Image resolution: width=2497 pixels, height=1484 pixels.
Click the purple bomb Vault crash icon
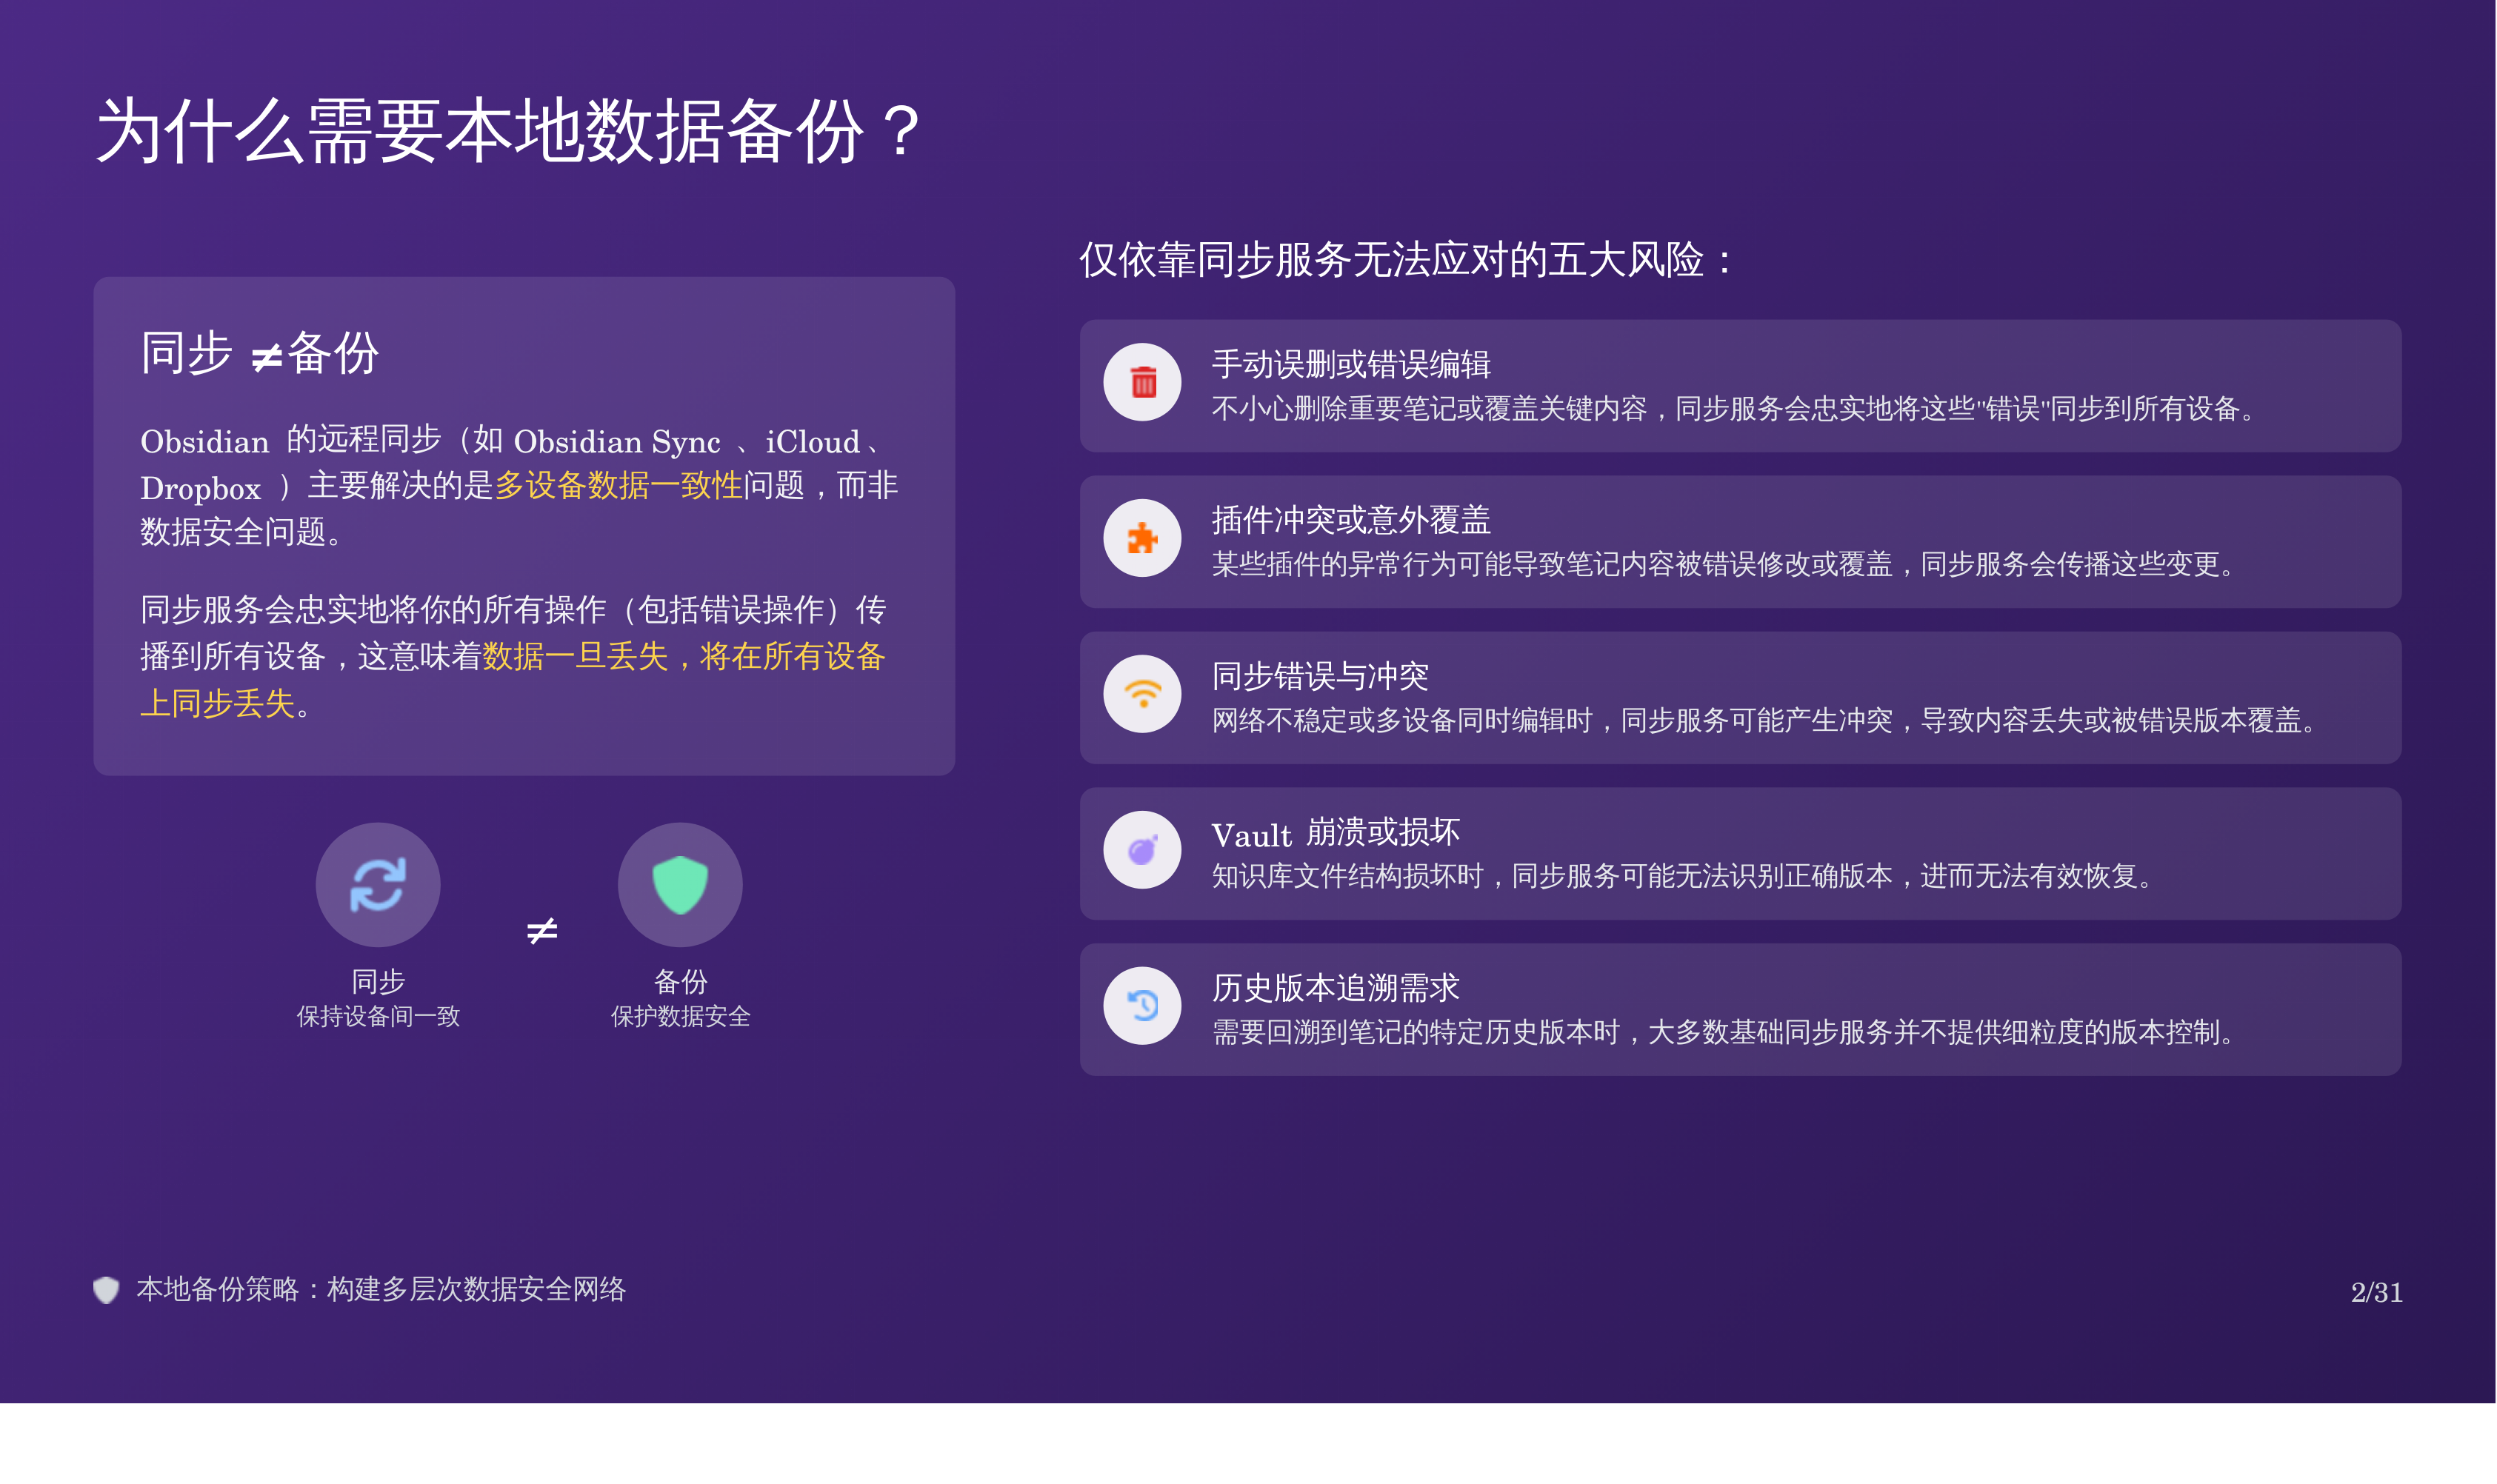[x=1142, y=850]
